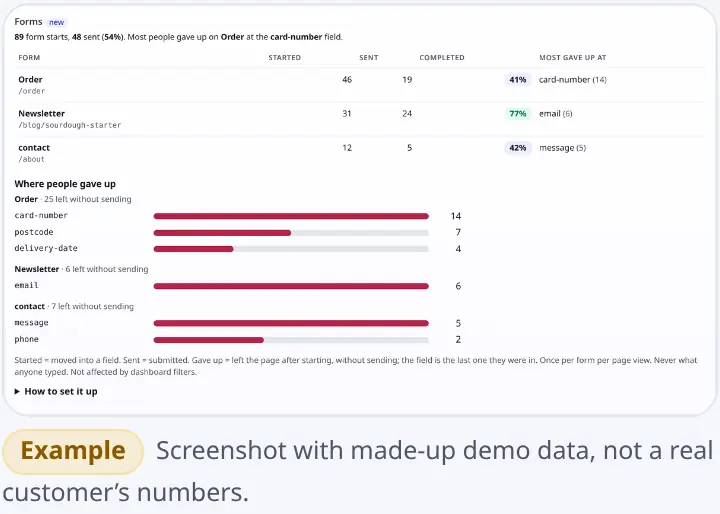Expand the How to set it up section
Viewport: 720px width, 514px height.
coord(56,391)
